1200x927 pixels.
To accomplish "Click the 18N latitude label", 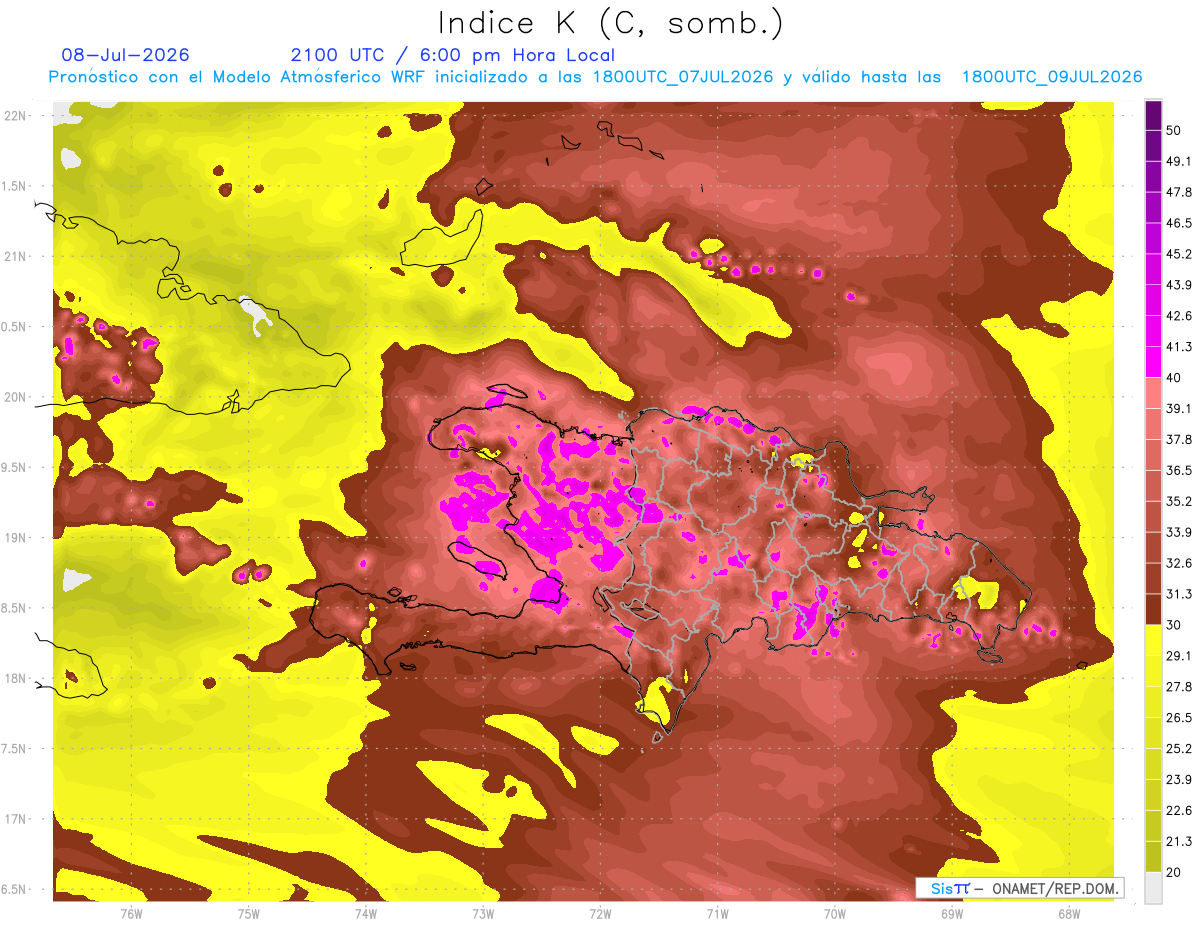I will tap(15, 679).
